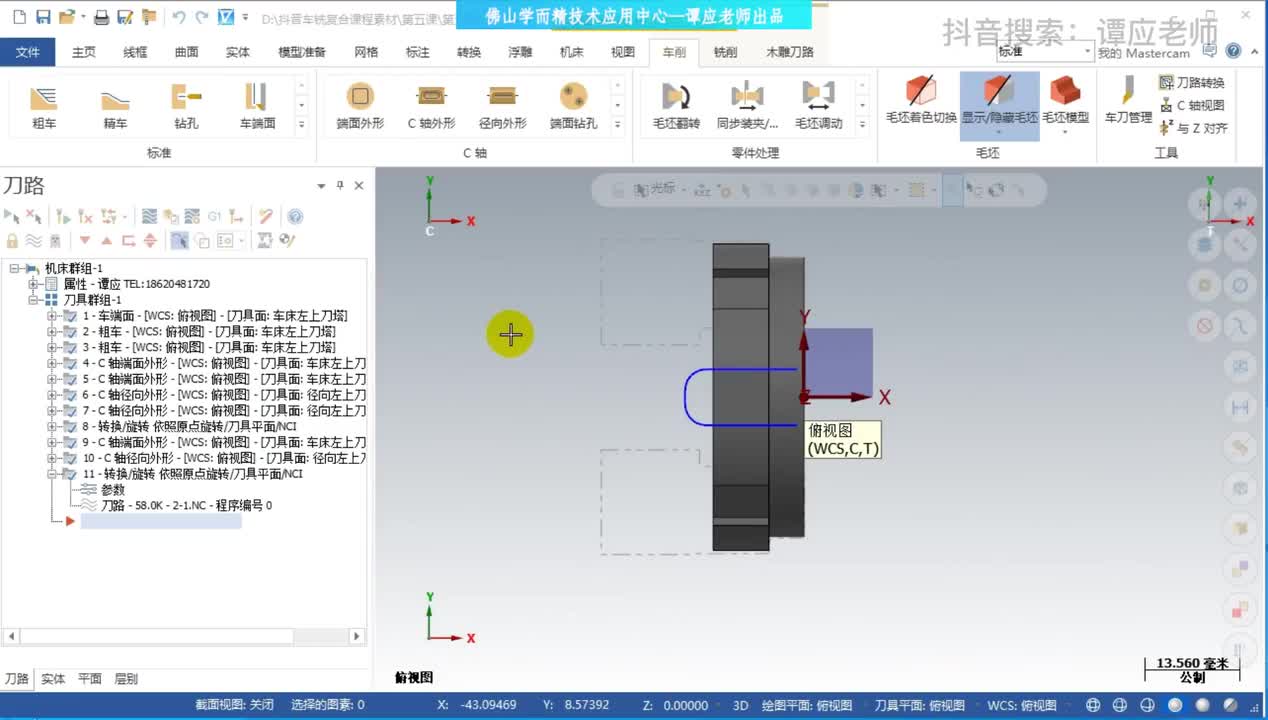Collapse the 机床群组-1 tree node
Screen dimensions: 1268x720
pyautogui.click(x=15, y=268)
